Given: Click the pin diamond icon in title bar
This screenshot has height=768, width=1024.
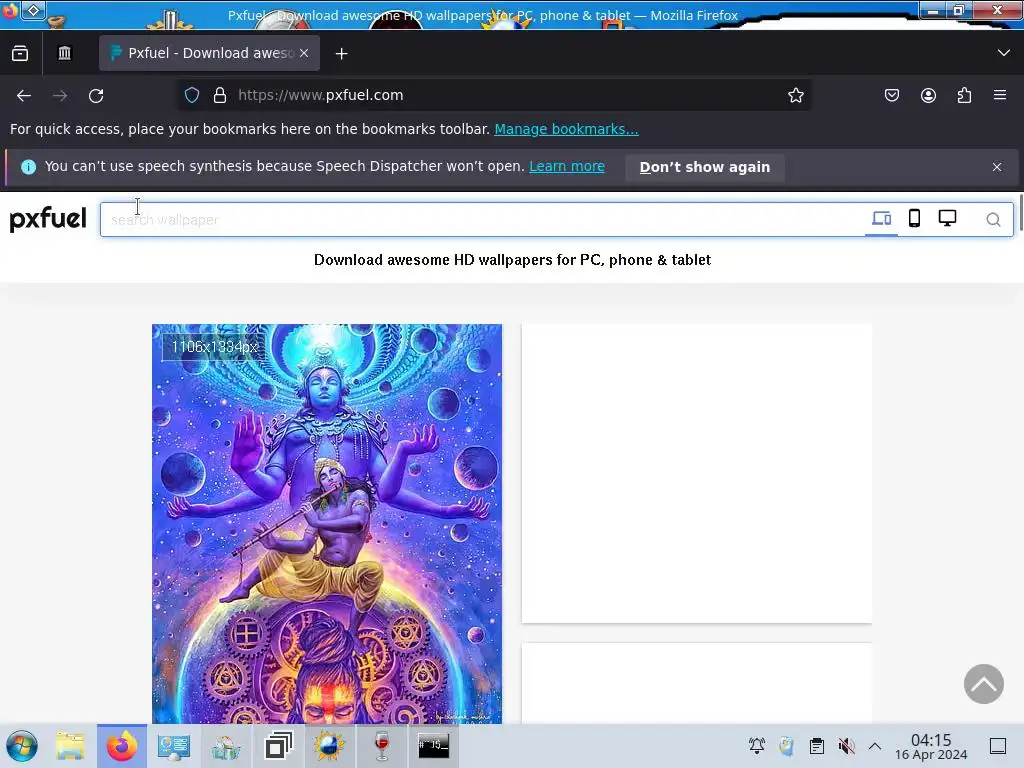Looking at the screenshot, I should pyautogui.click(x=33, y=10).
